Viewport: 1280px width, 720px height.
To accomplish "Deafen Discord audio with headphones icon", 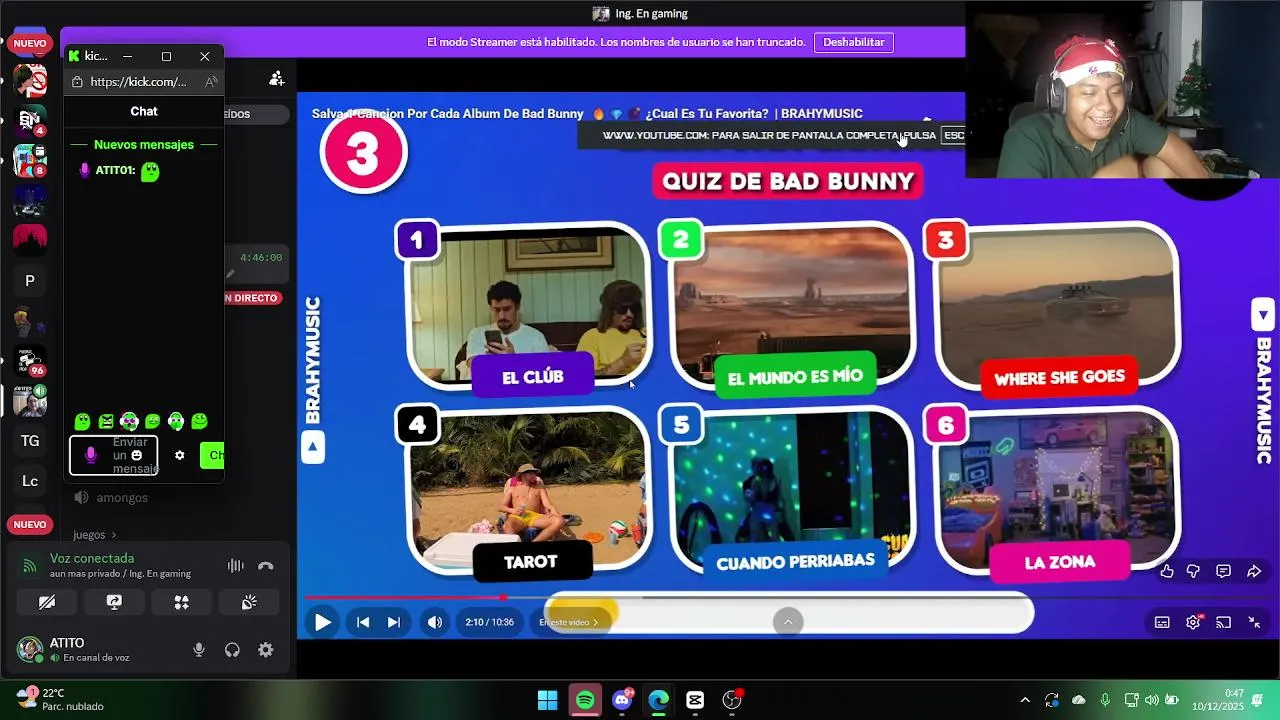I will tap(232, 650).
